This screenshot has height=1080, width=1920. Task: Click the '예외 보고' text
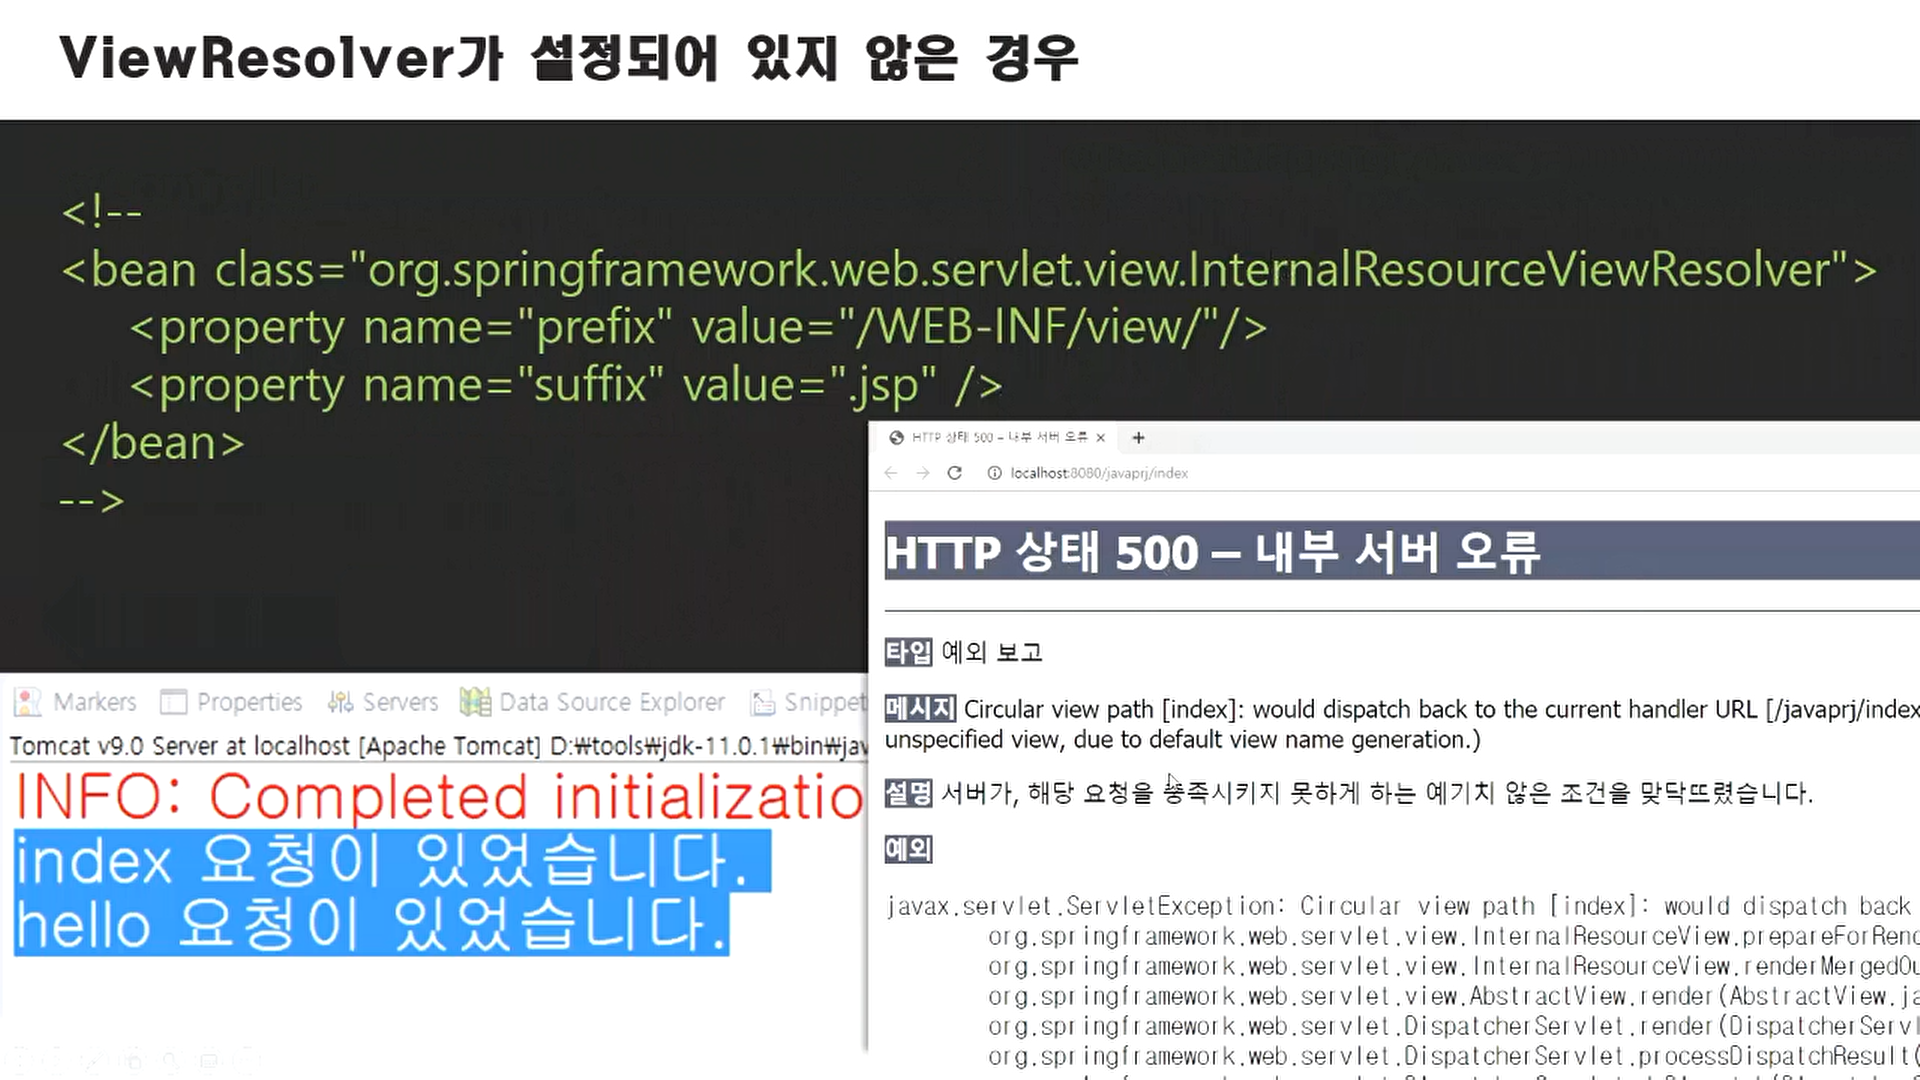(x=992, y=652)
